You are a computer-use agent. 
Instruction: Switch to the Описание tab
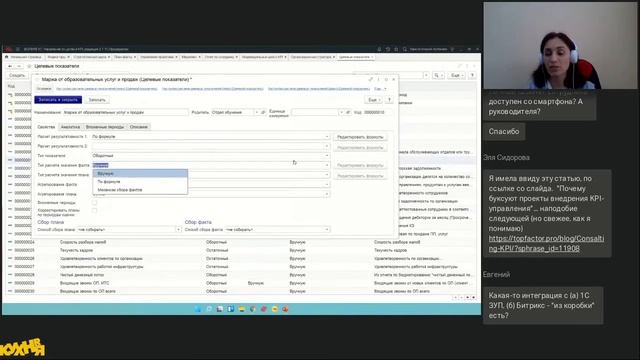(138, 127)
